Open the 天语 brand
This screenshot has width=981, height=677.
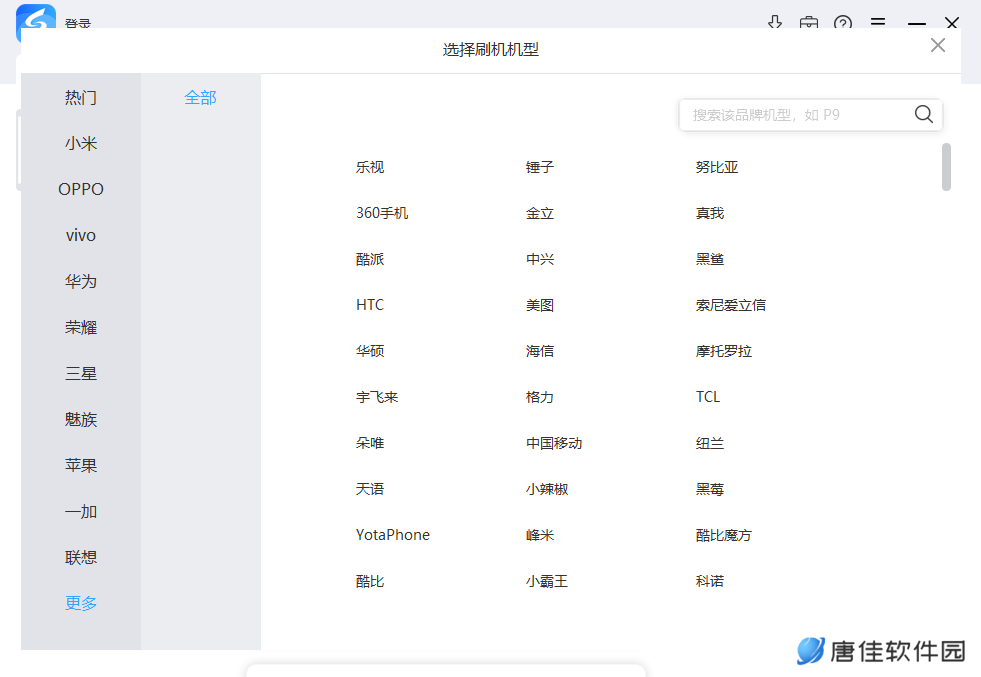[x=370, y=489]
